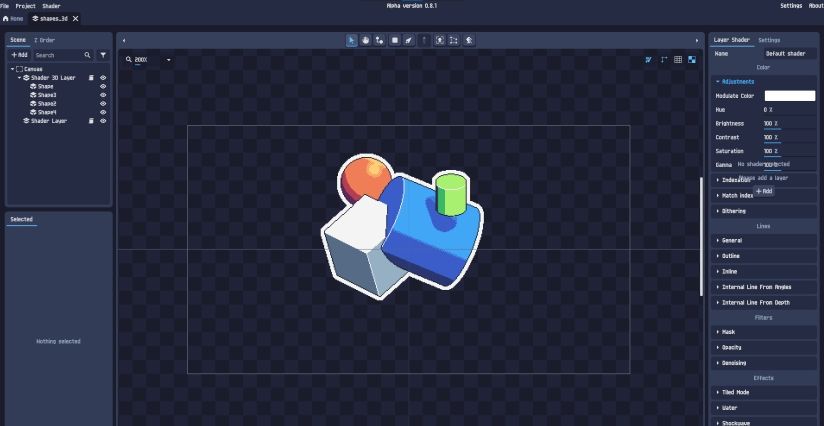
Task: Open the About link in top bar
Action: pos(815,6)
